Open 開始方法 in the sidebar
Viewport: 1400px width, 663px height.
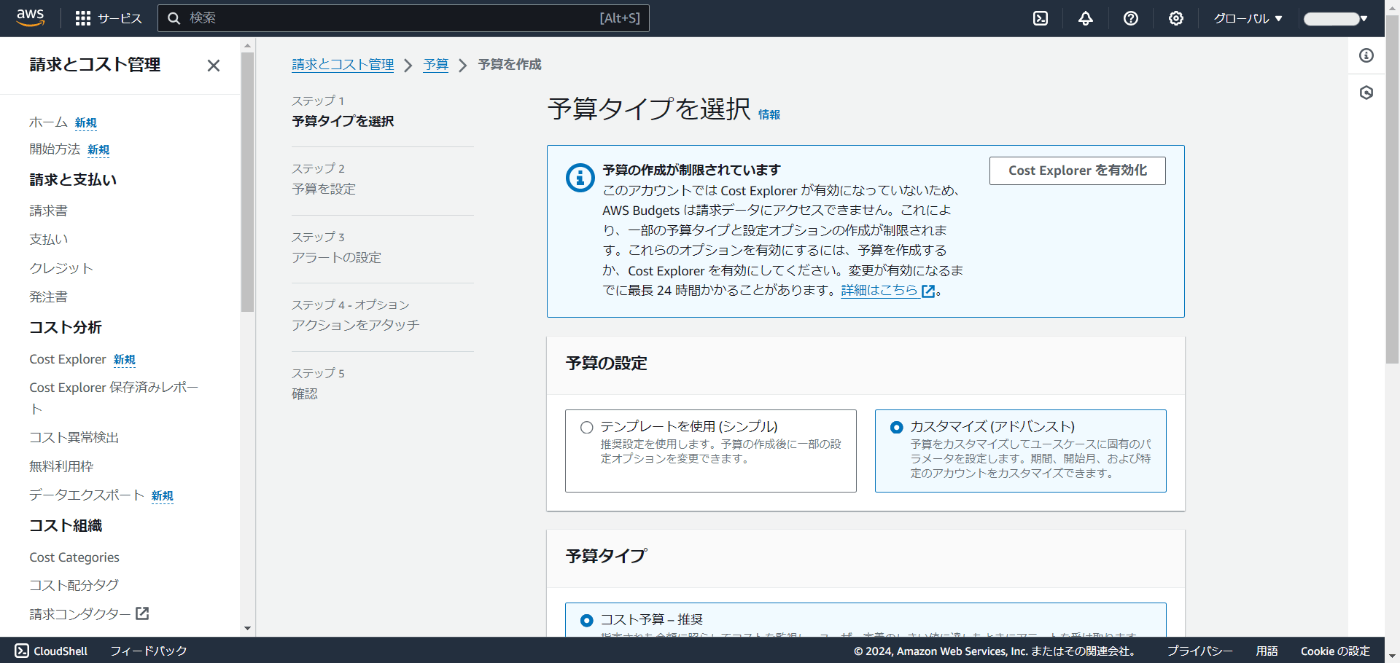click(x=55, y=149)
